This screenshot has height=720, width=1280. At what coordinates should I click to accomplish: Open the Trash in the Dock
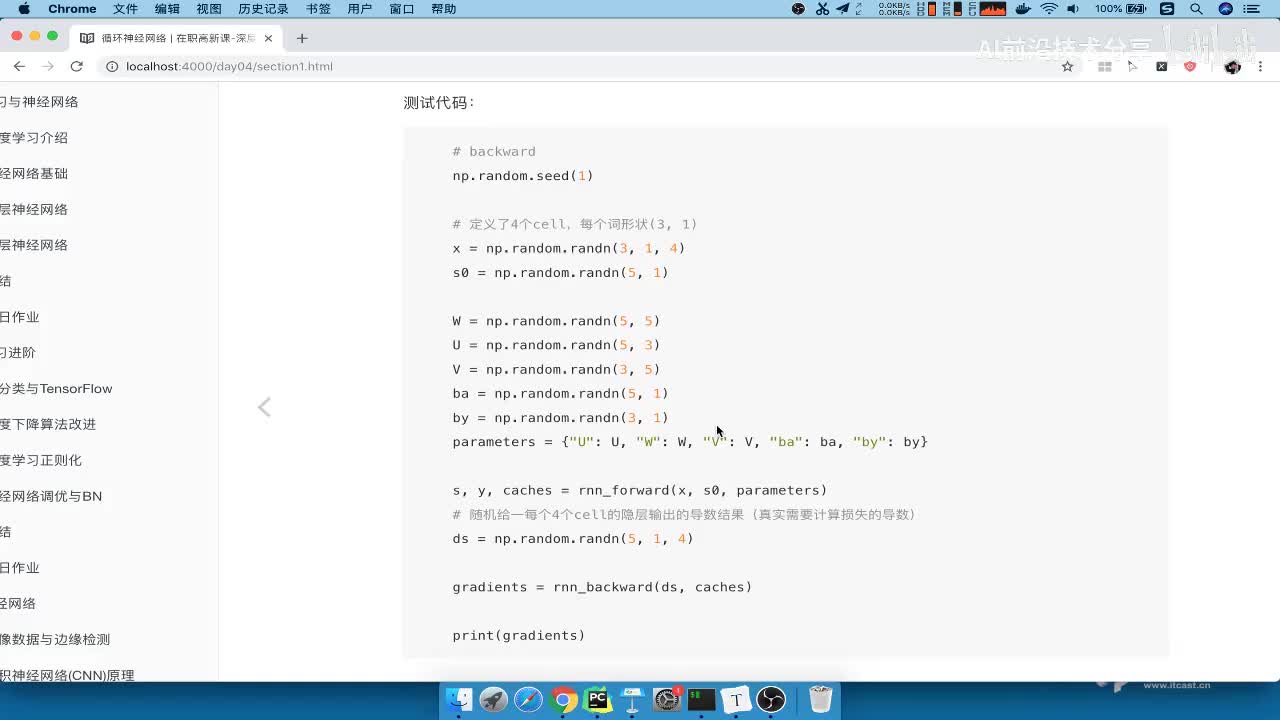coord(820,699)
